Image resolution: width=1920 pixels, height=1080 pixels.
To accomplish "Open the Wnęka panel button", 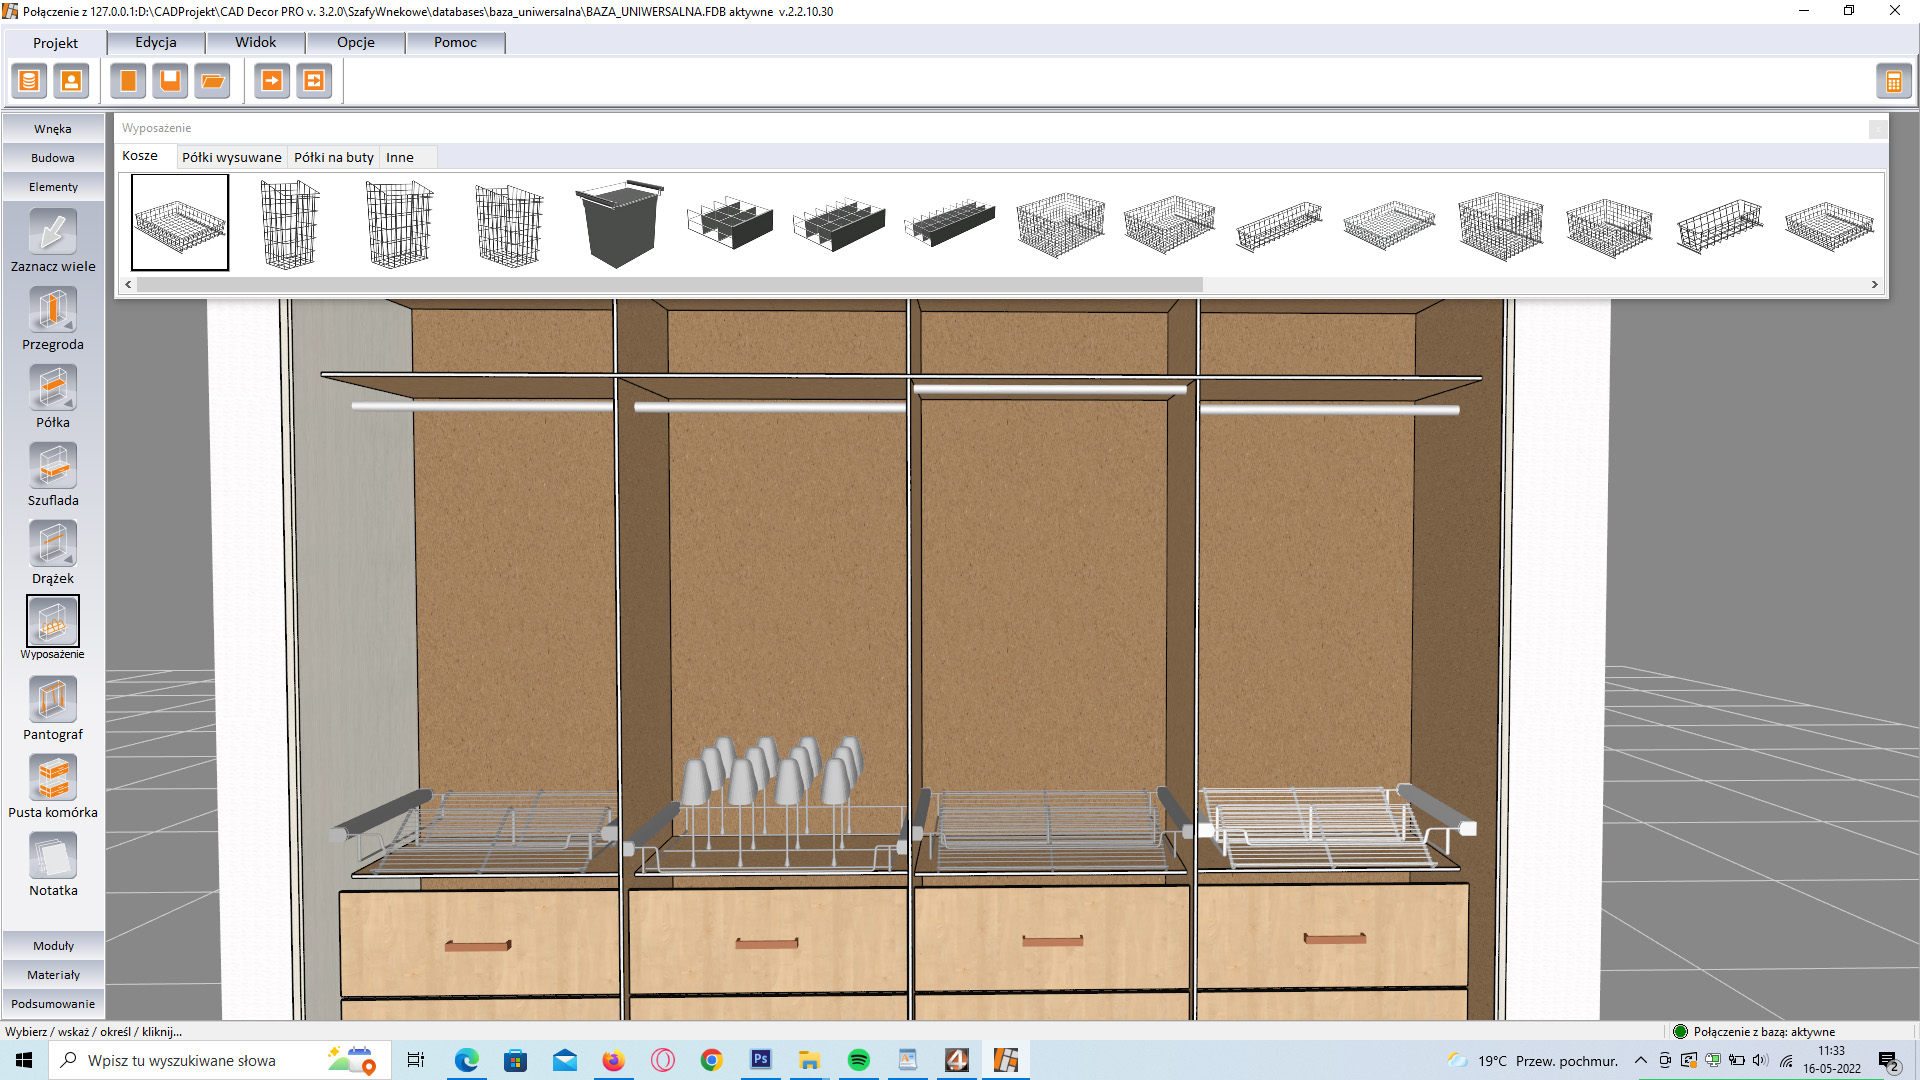I will point(53,128).
